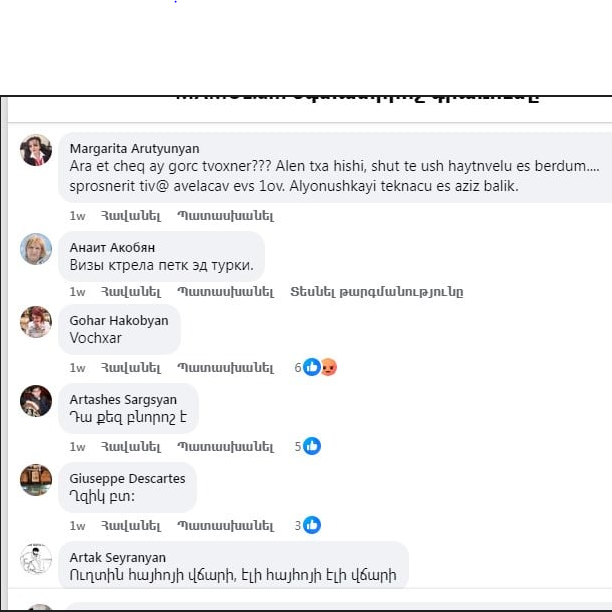
Task: Like Gohar Hakobyan's Vochxar comment
Action: click(x=131, y=368)
